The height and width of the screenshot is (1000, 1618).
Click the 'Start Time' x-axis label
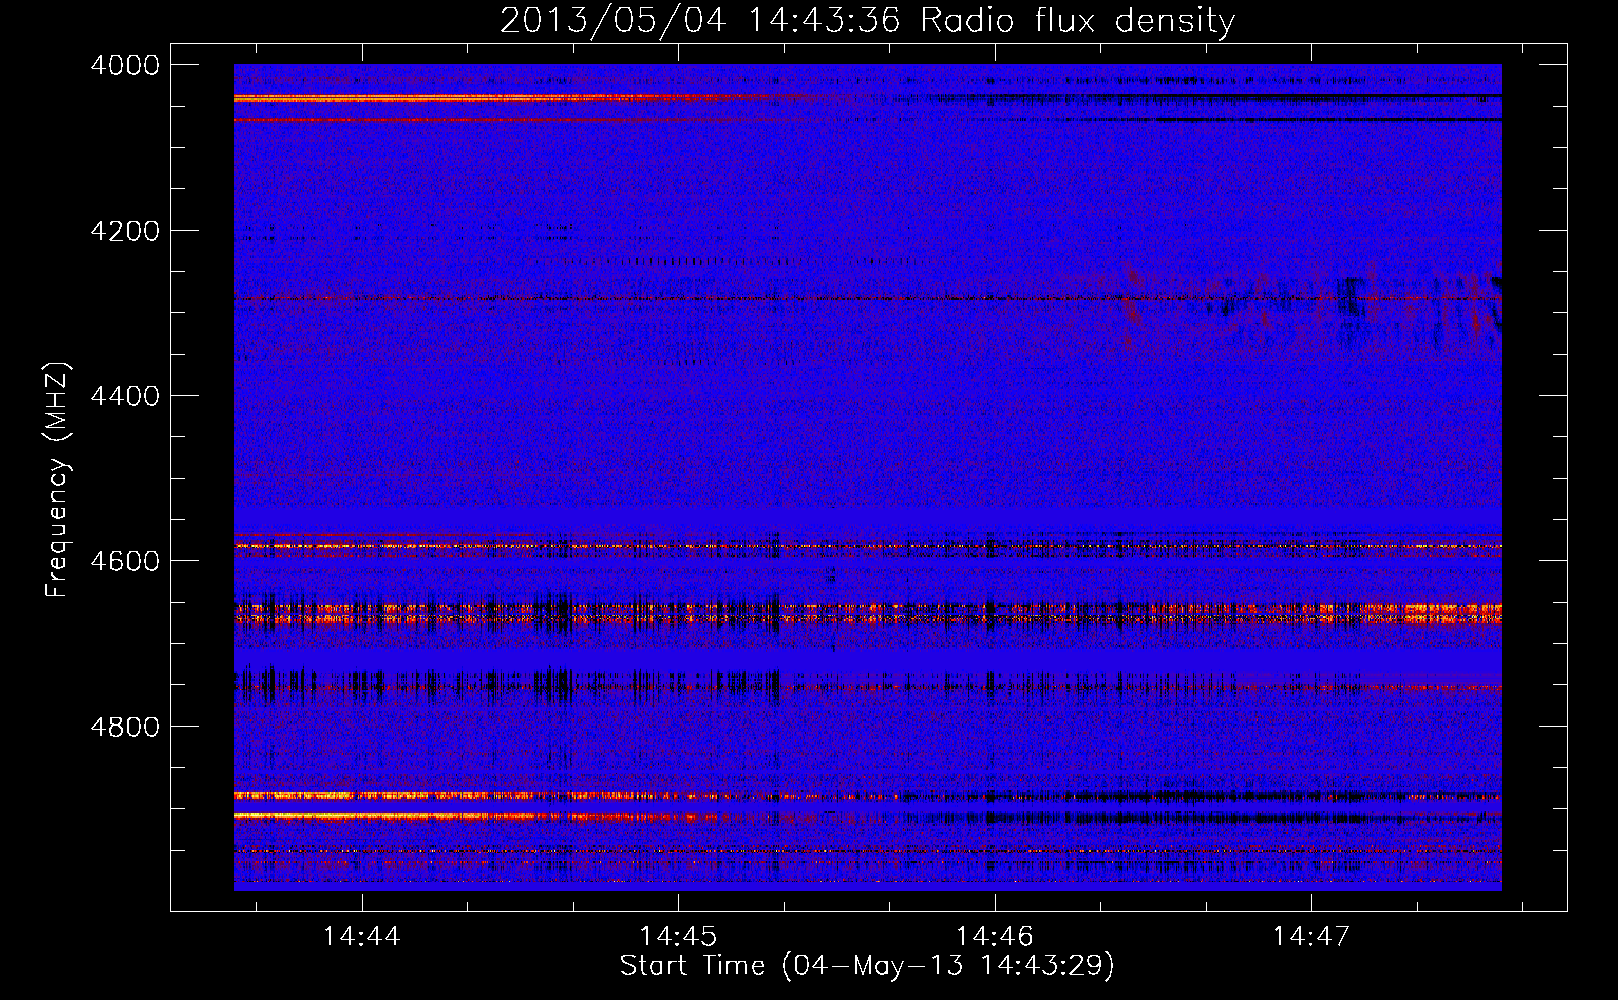pos(692,965)
